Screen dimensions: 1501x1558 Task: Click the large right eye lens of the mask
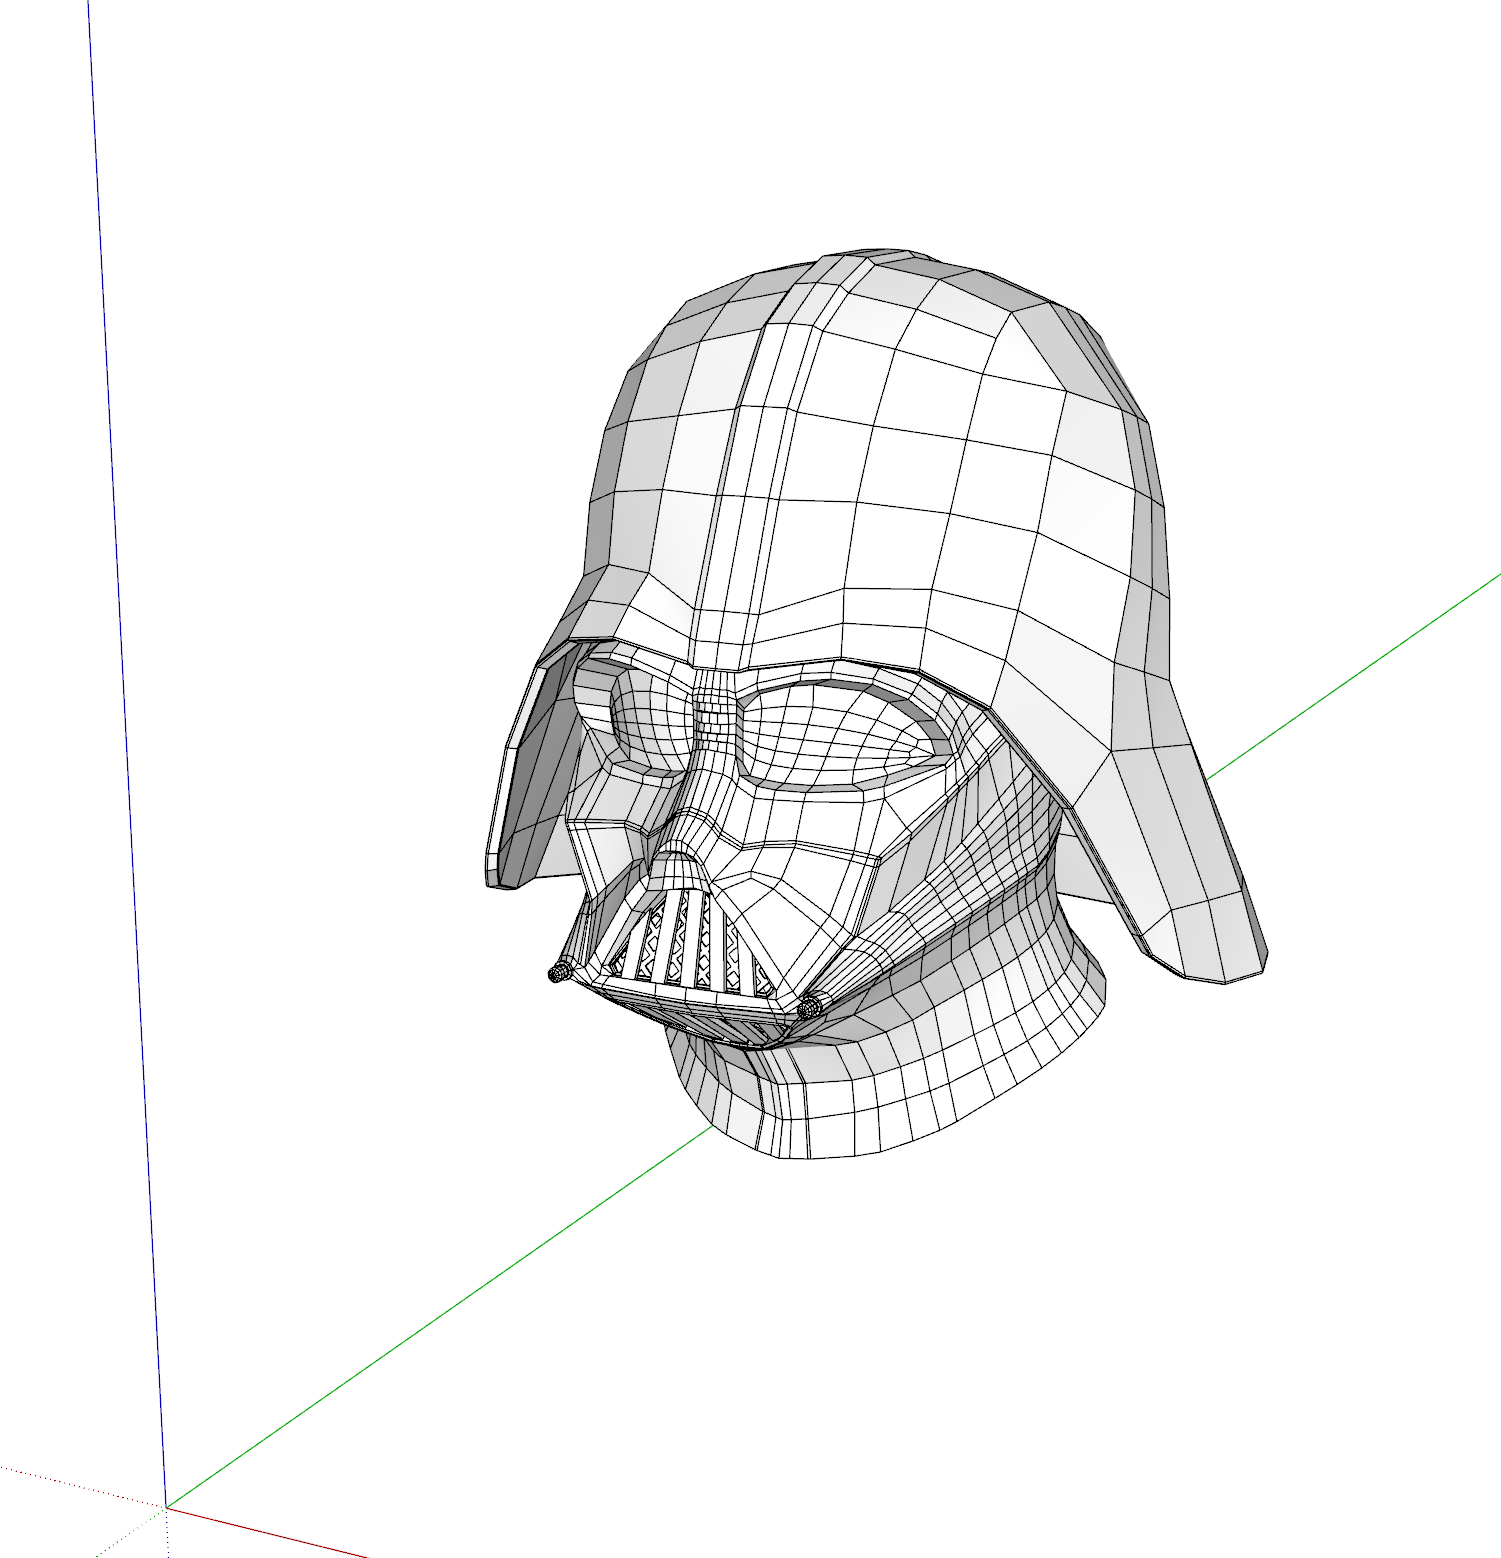(845, 735)
